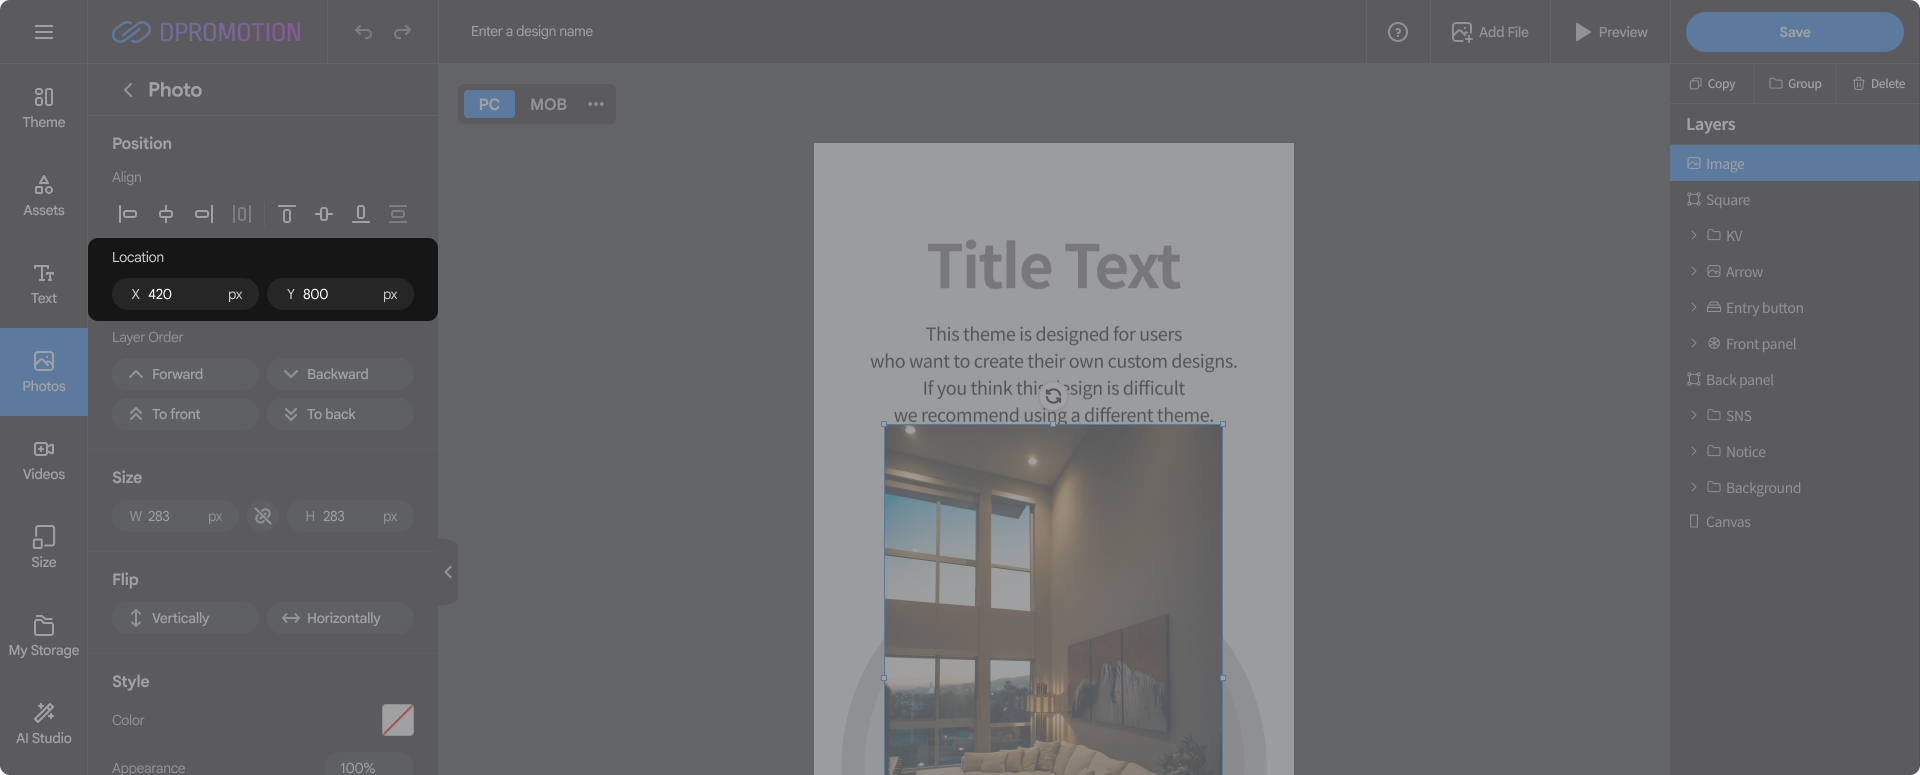This screenshot has width=1920, height=775.
Task: Expand the Entry button layer
Action: click(x=1693, y=308)
